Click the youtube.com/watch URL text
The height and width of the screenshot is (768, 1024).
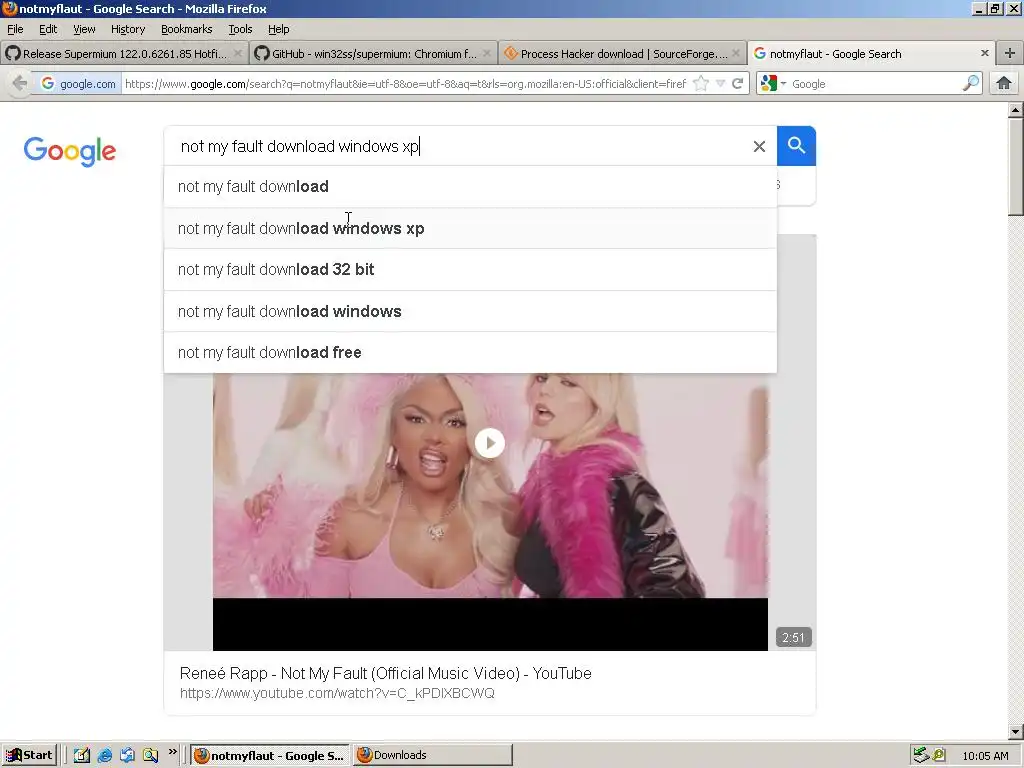coord(337,693)
